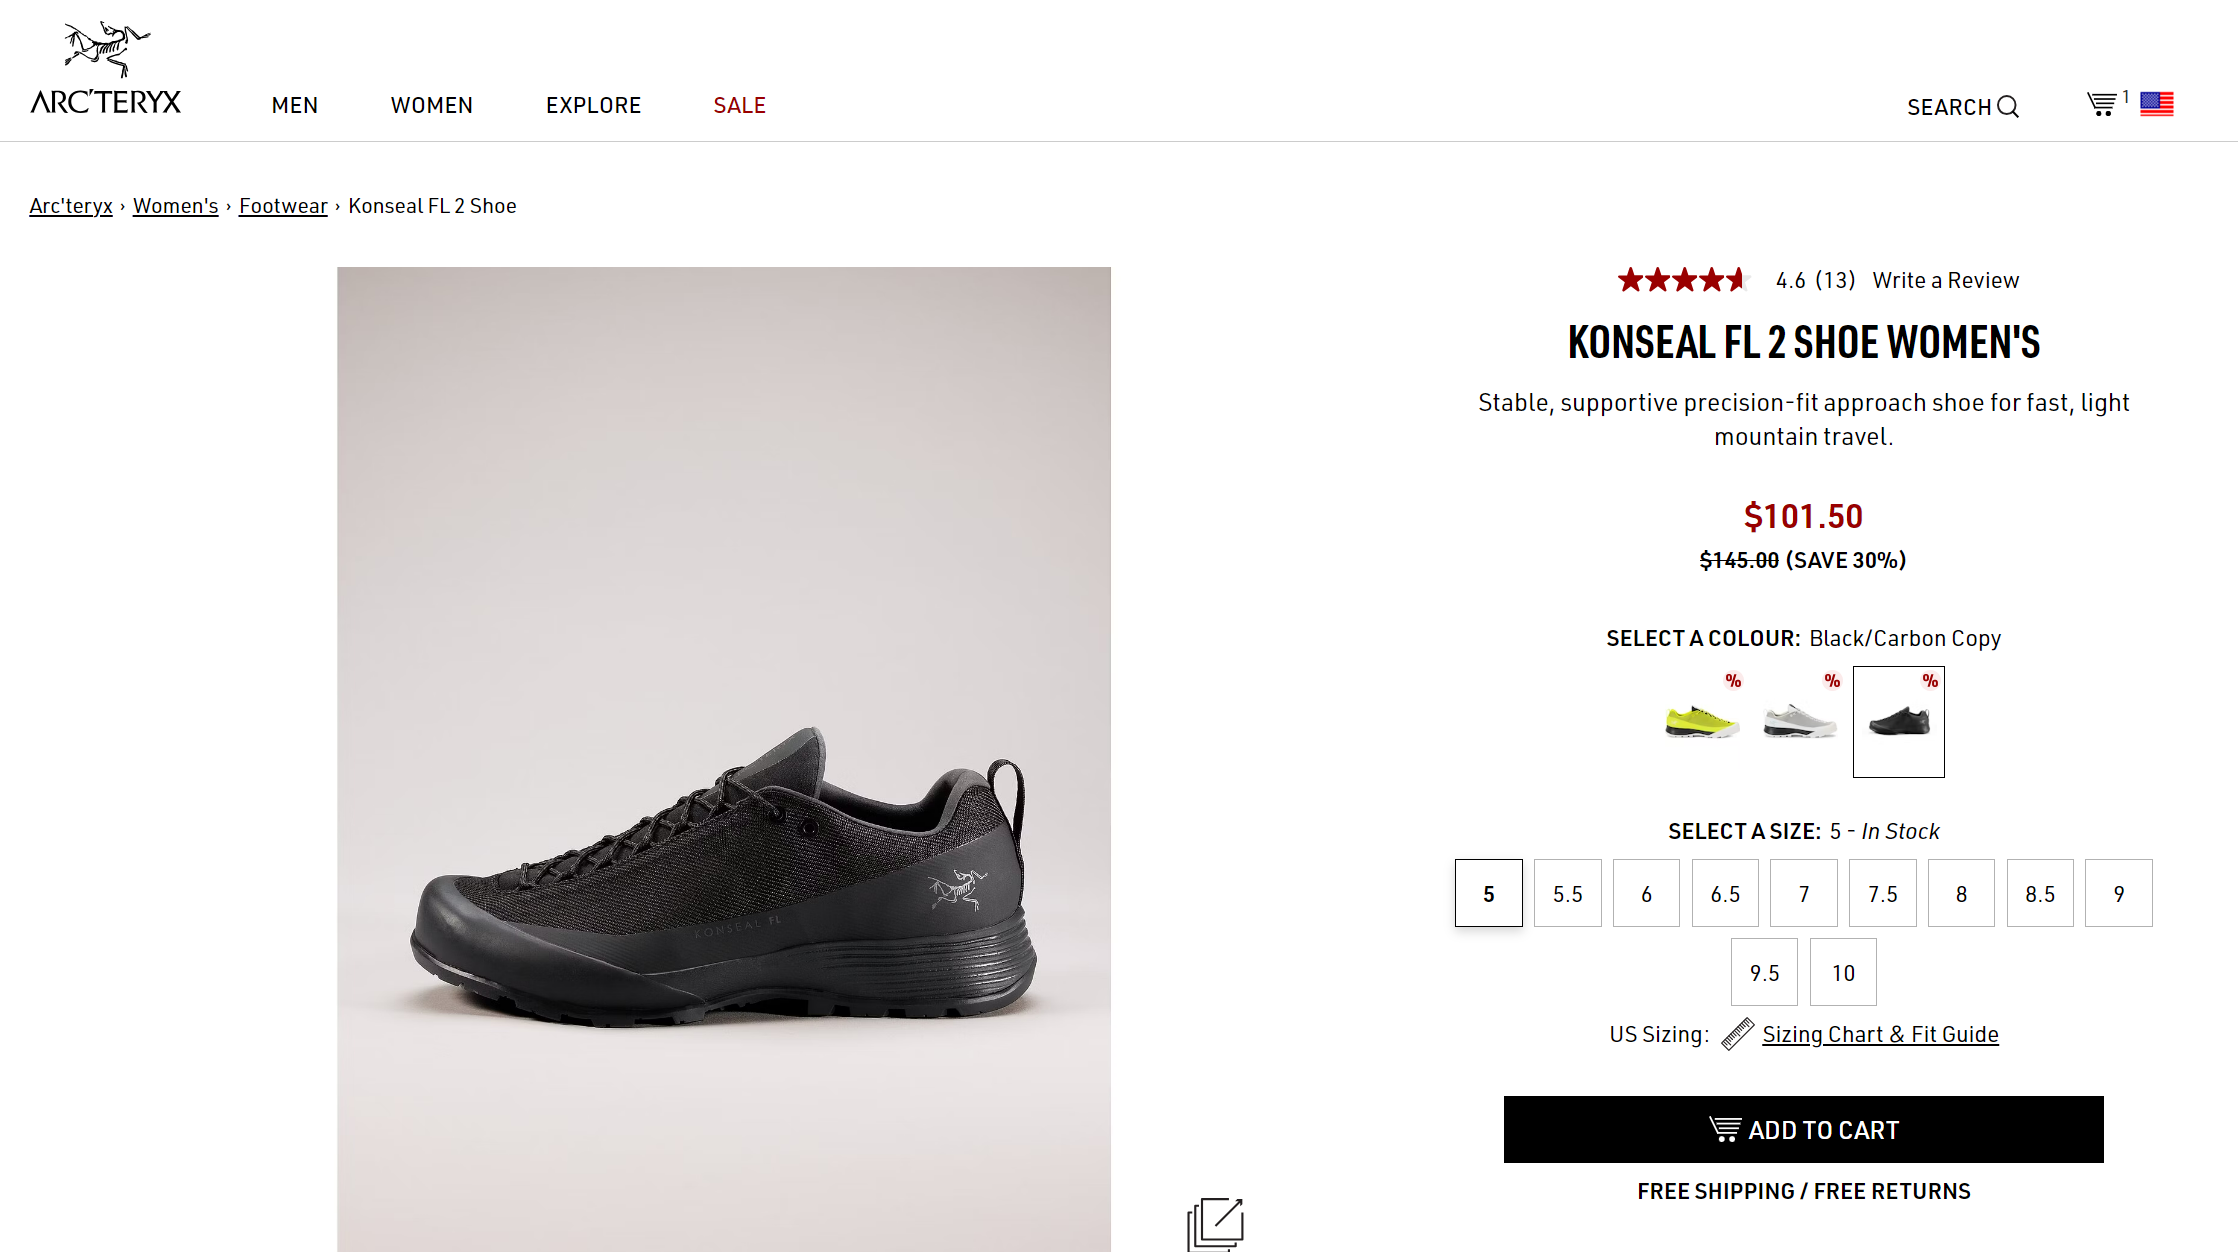The height and width of the screenshot is (1252, 2238).
Task: Click the ruler sizing icon
Action: coord(1737,1034)
